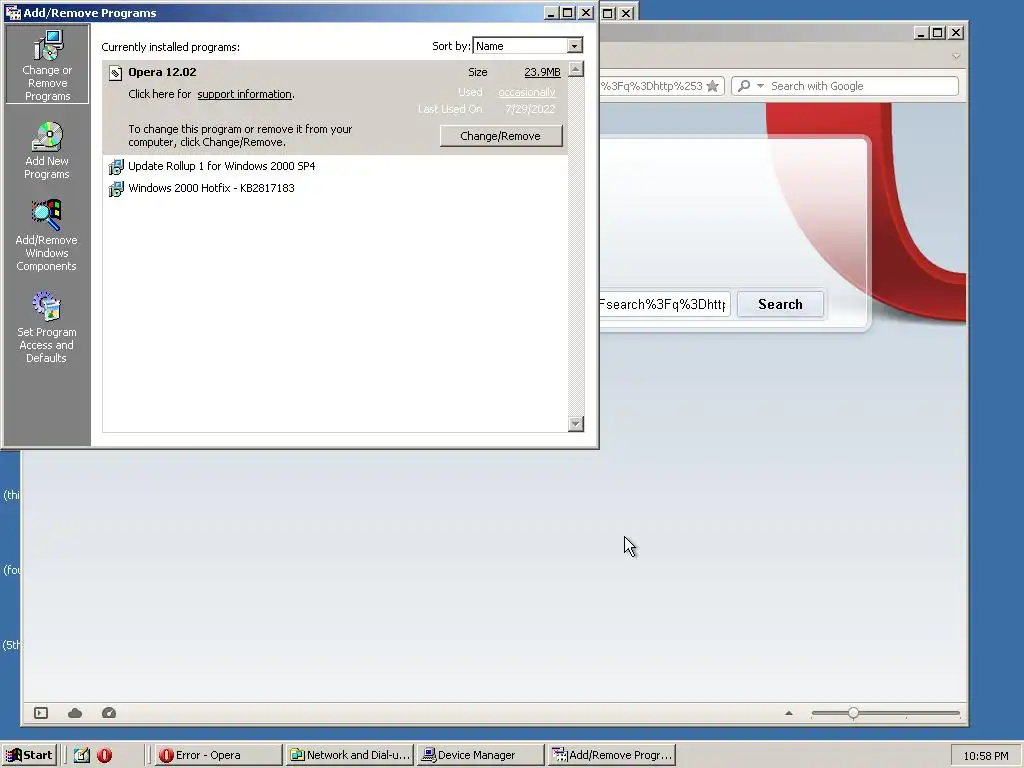Click the 10:58 PM taskbar clock
This screenshot has width=1024, height=768.
pyautogui.click(x=985, y=756)
